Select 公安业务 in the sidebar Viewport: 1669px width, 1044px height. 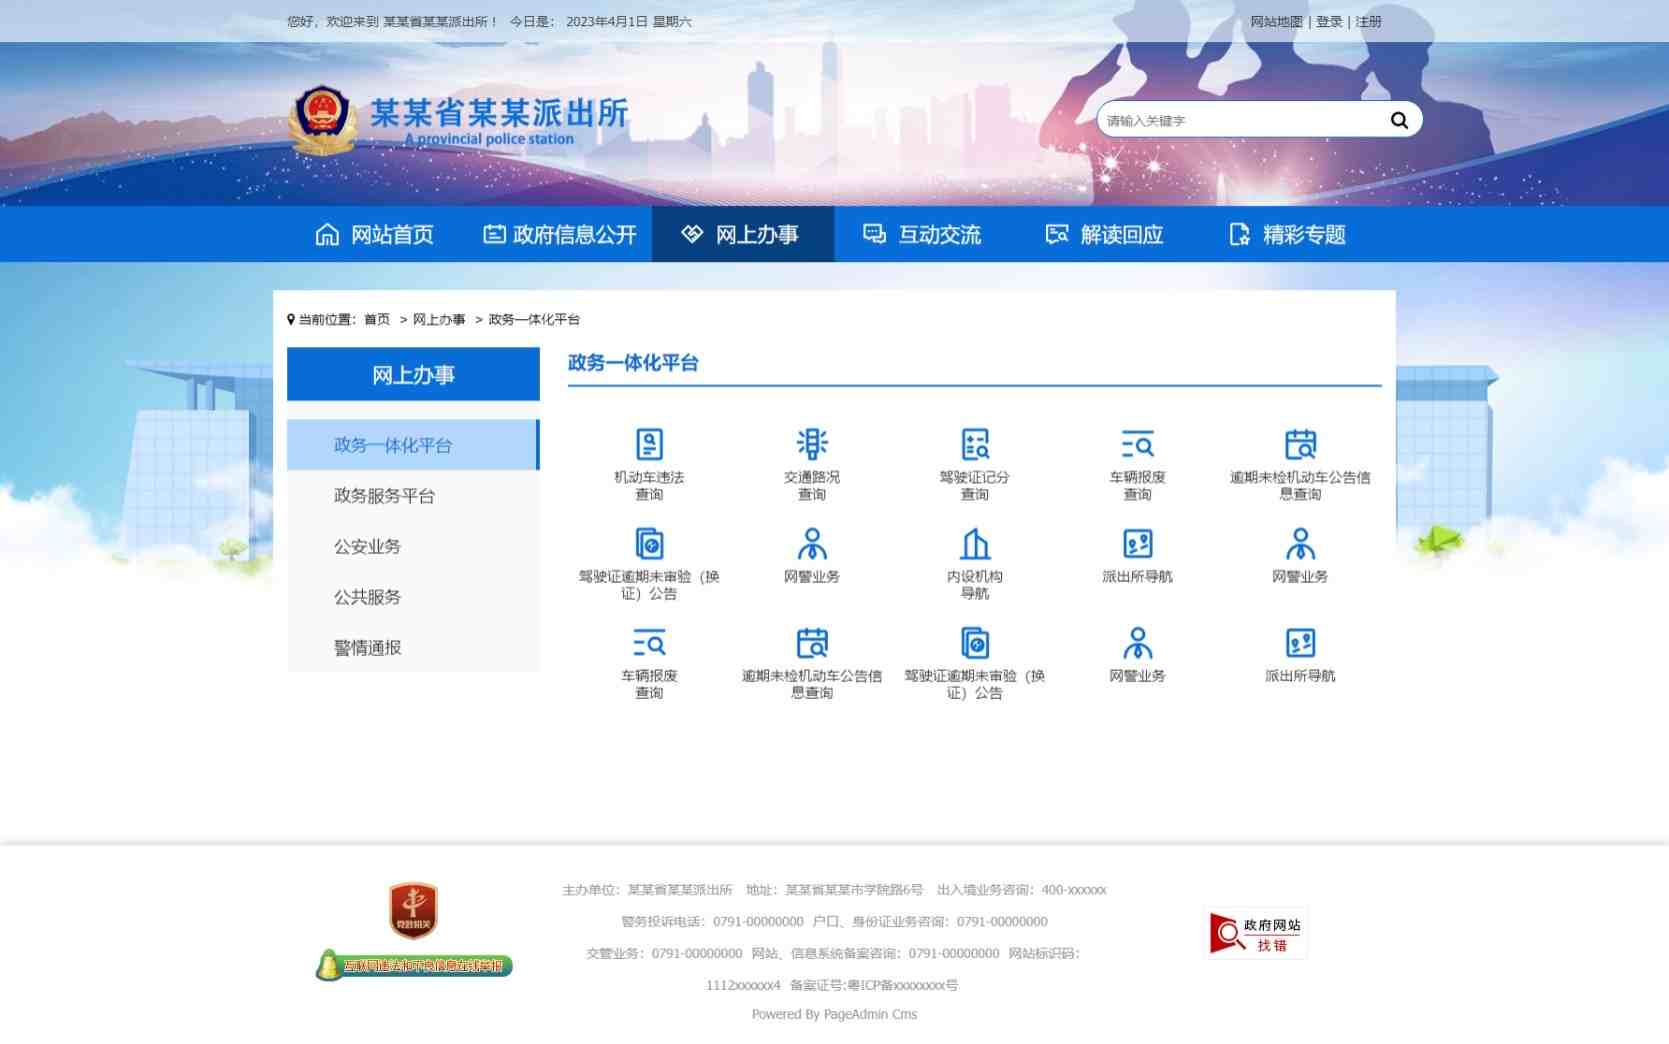[367, 547]
